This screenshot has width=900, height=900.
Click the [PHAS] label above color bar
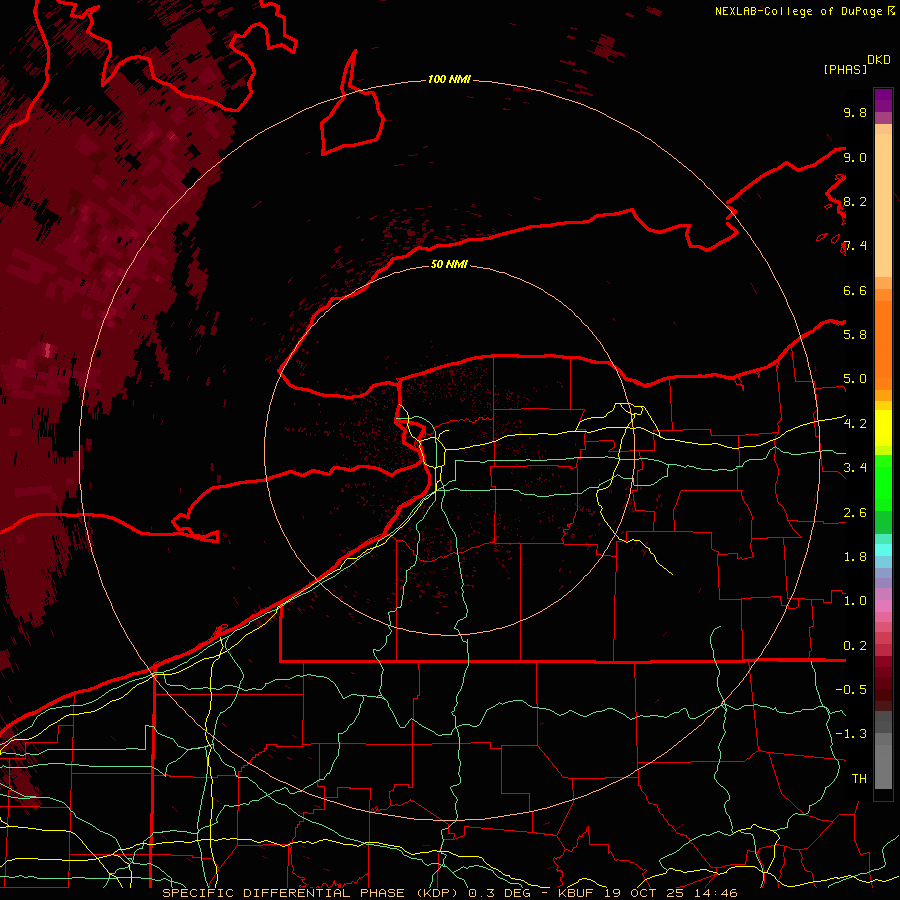click(845, 69)
